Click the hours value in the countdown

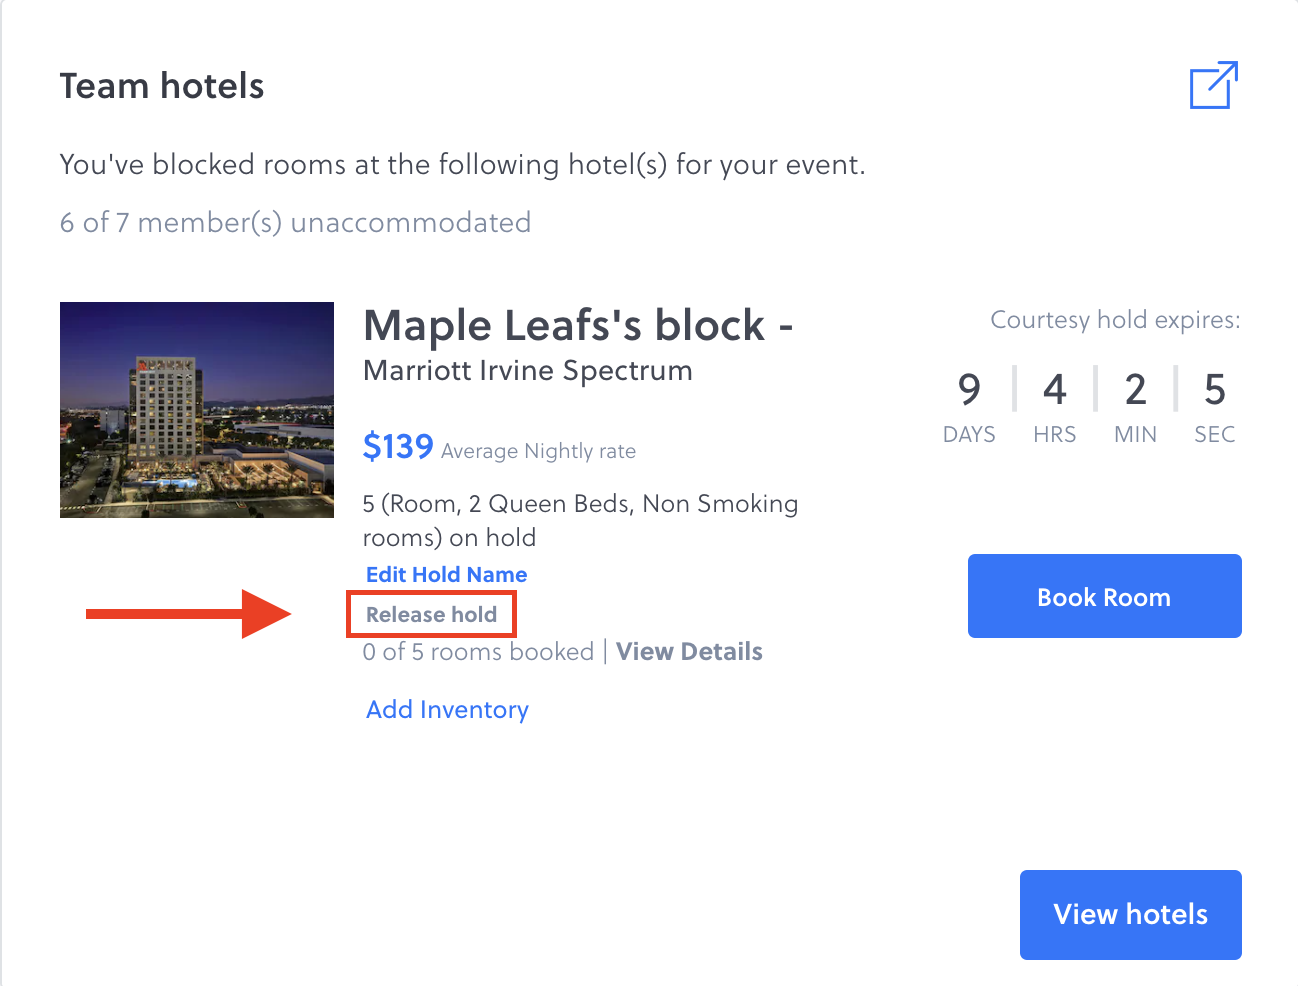(1054, 390)
